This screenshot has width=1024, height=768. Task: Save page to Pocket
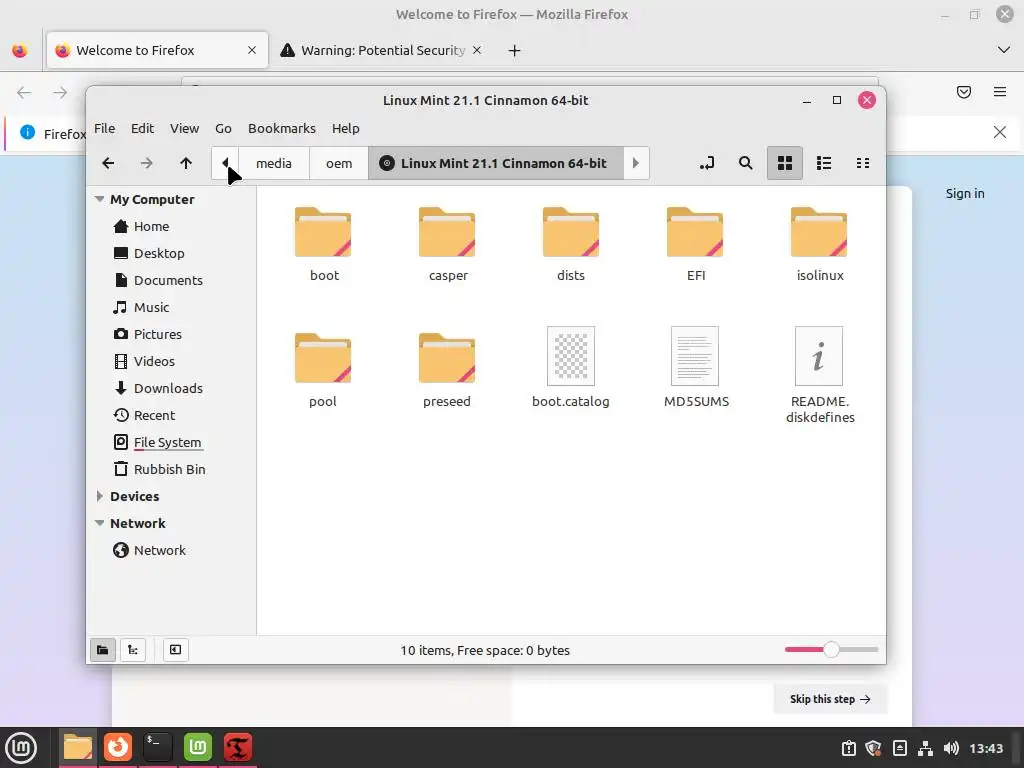(964, 92)
